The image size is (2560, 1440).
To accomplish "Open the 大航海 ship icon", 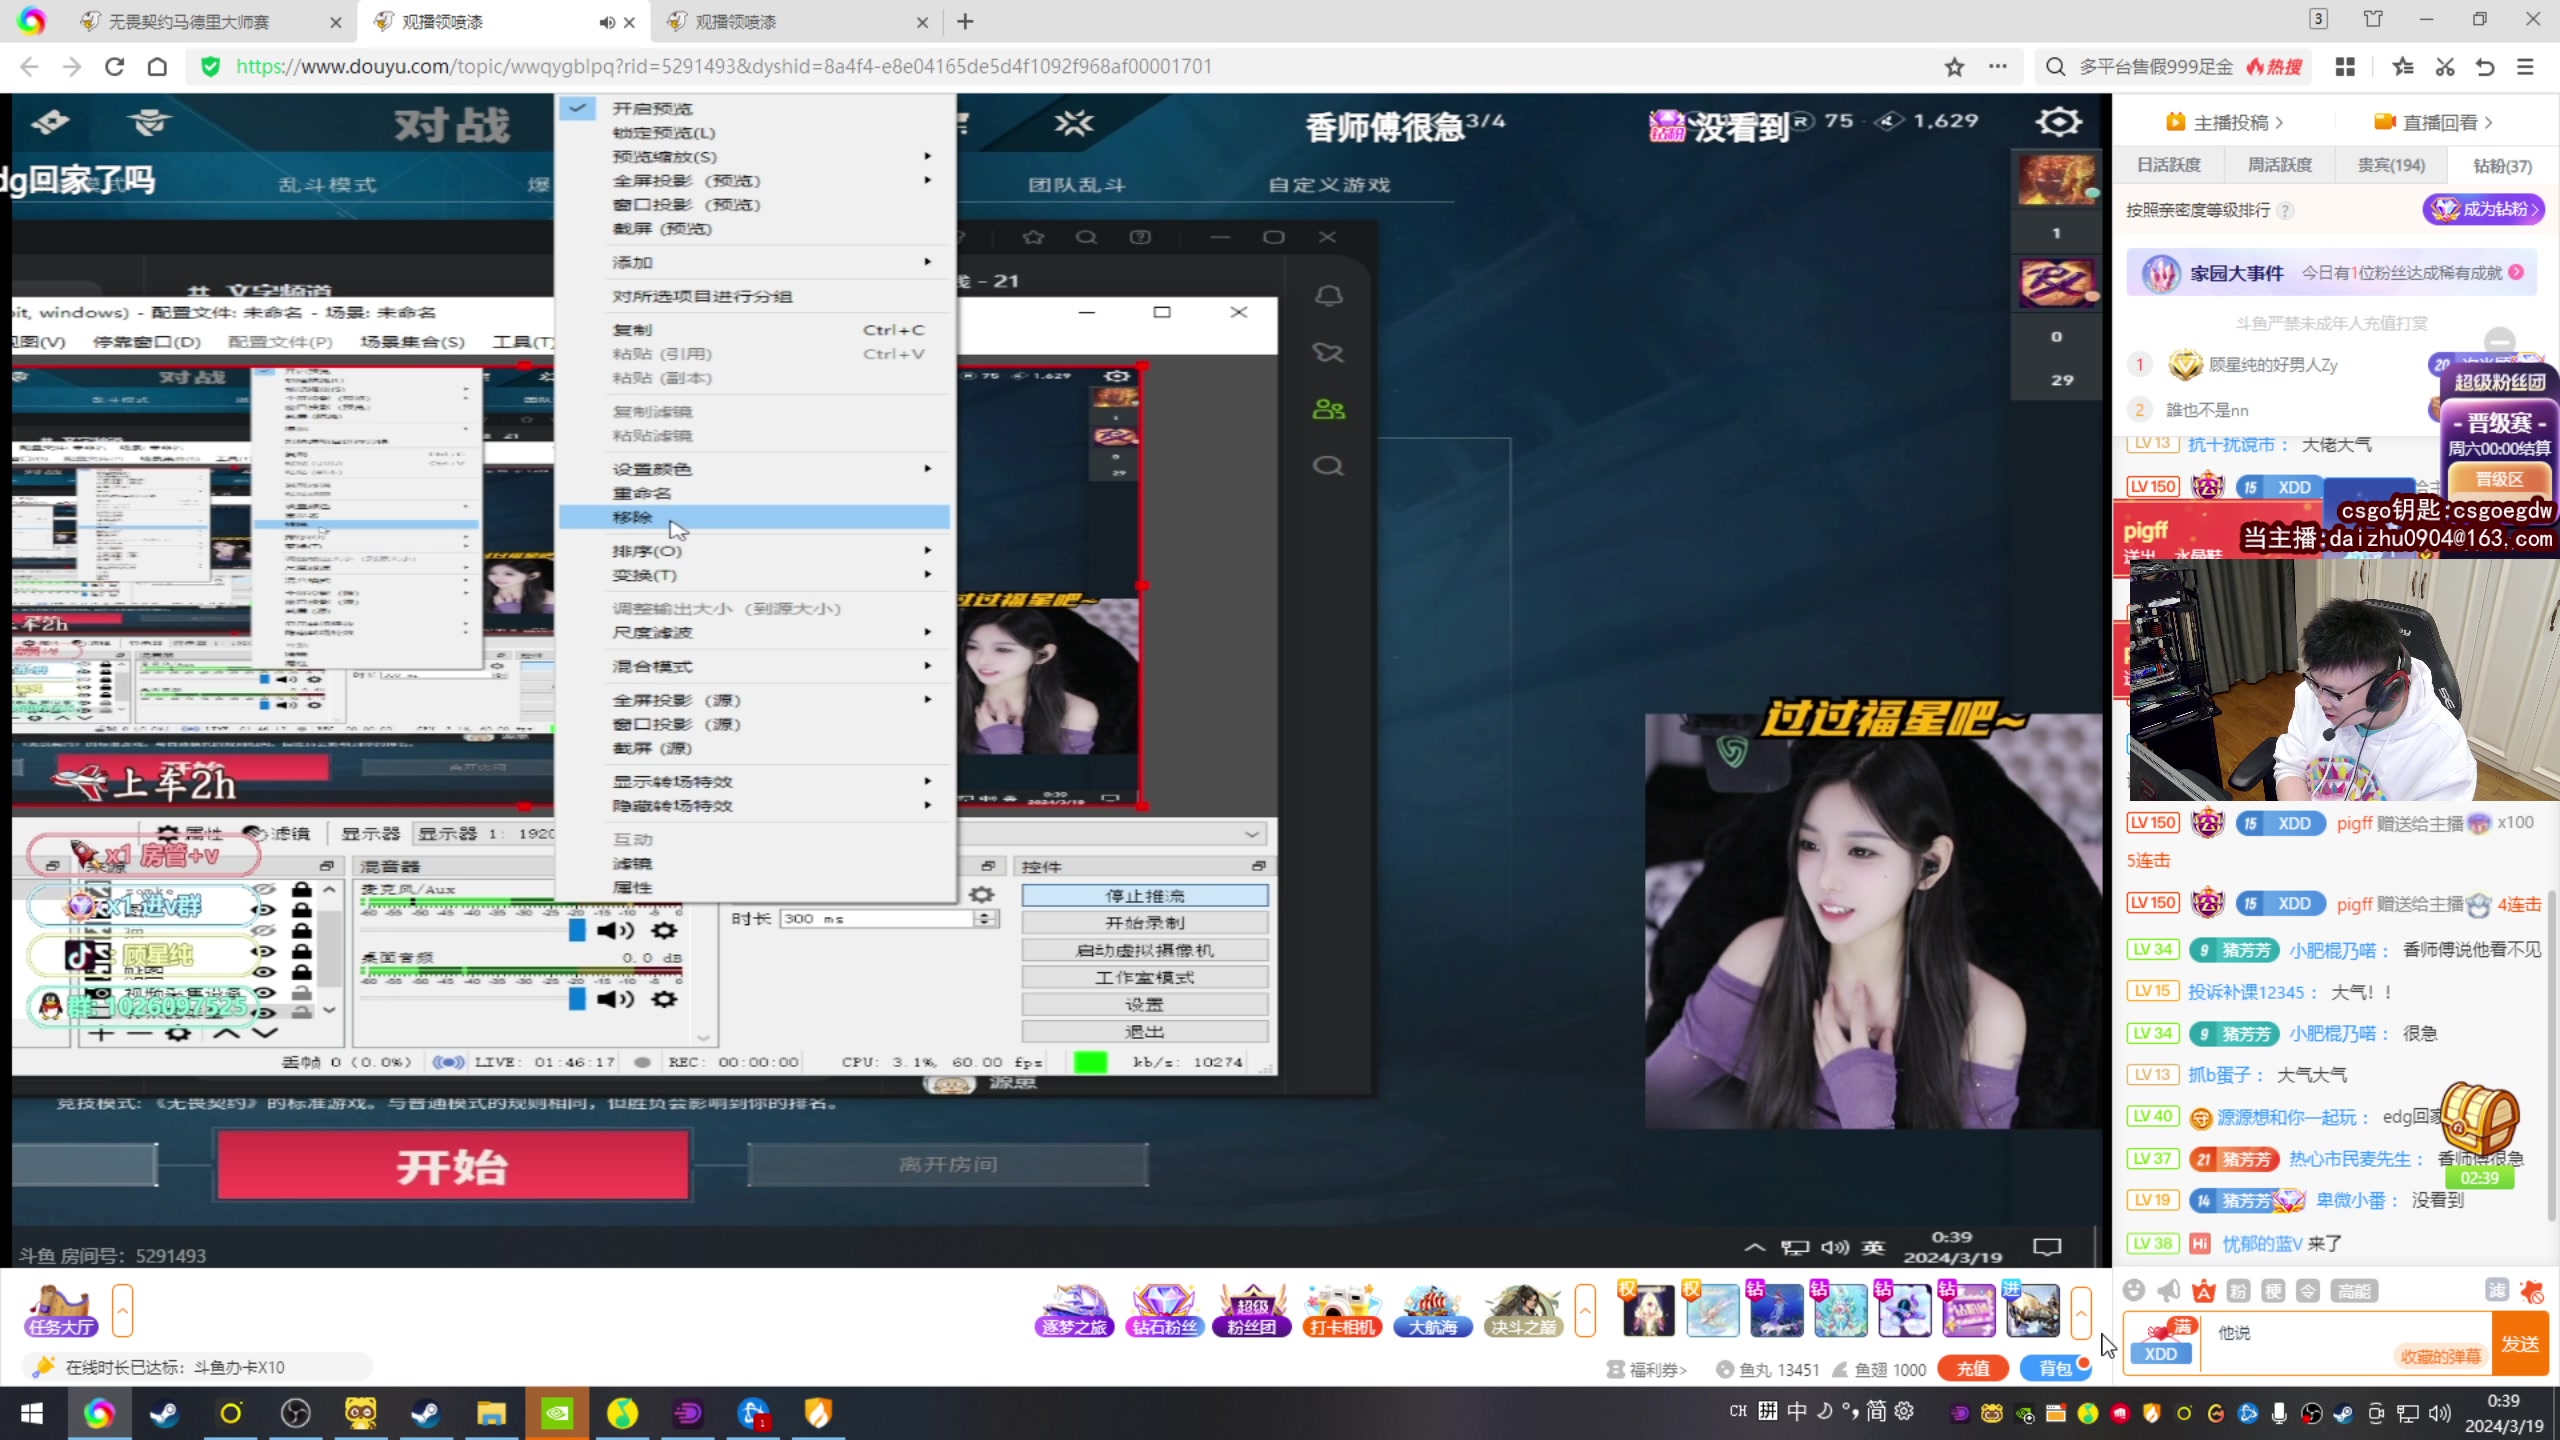I will [x=1432, y=1311].
